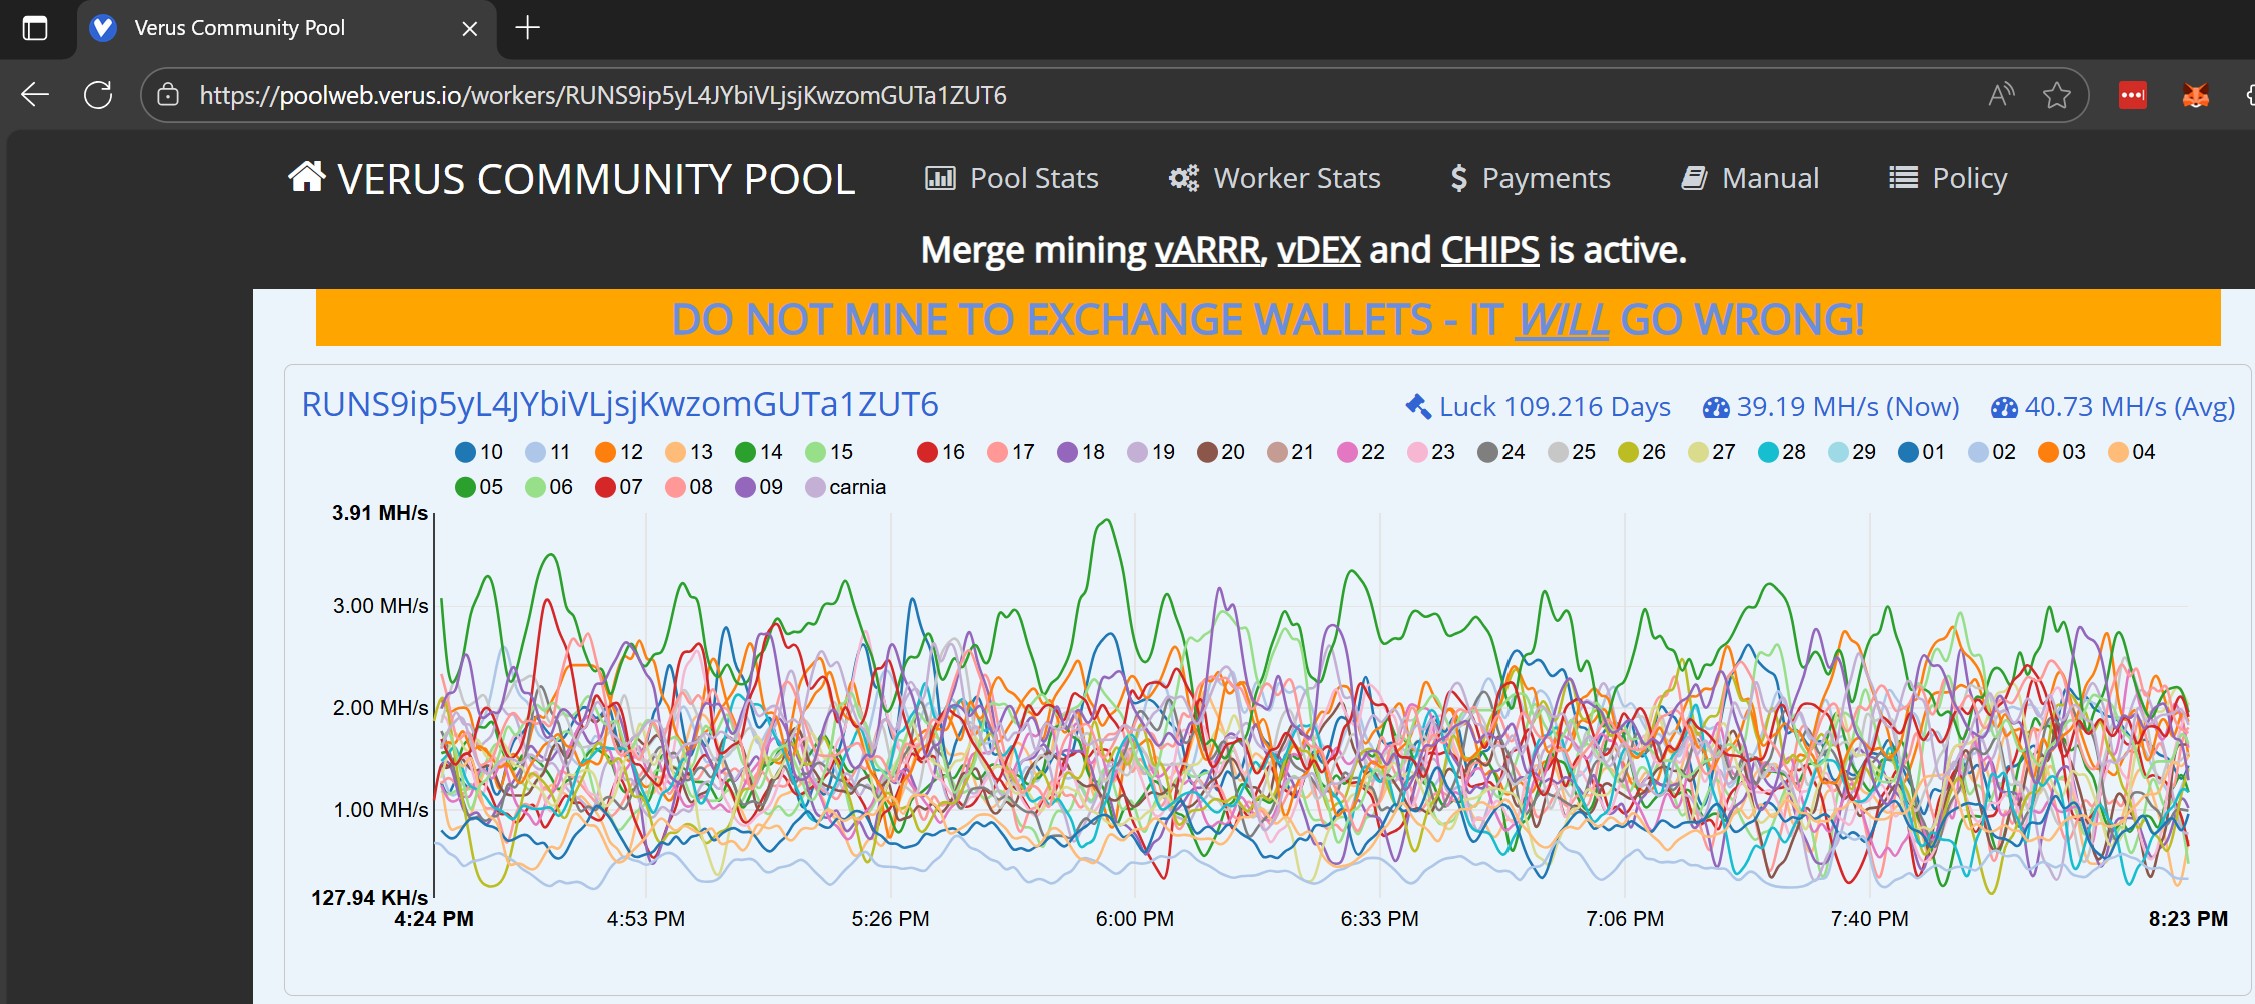Toggle worker 16 in chart legend
This screenshot has height=1004, width=2255.
(x=941, y=452)
